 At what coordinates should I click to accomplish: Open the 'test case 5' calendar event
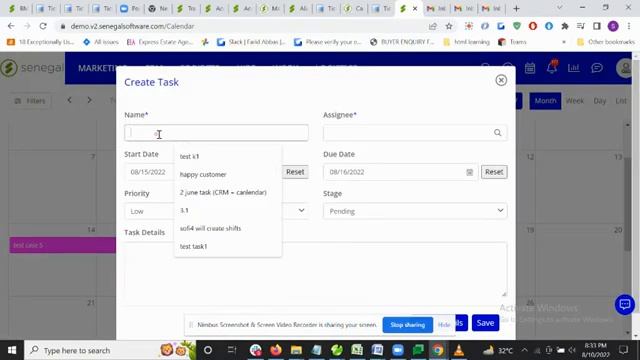62,245
